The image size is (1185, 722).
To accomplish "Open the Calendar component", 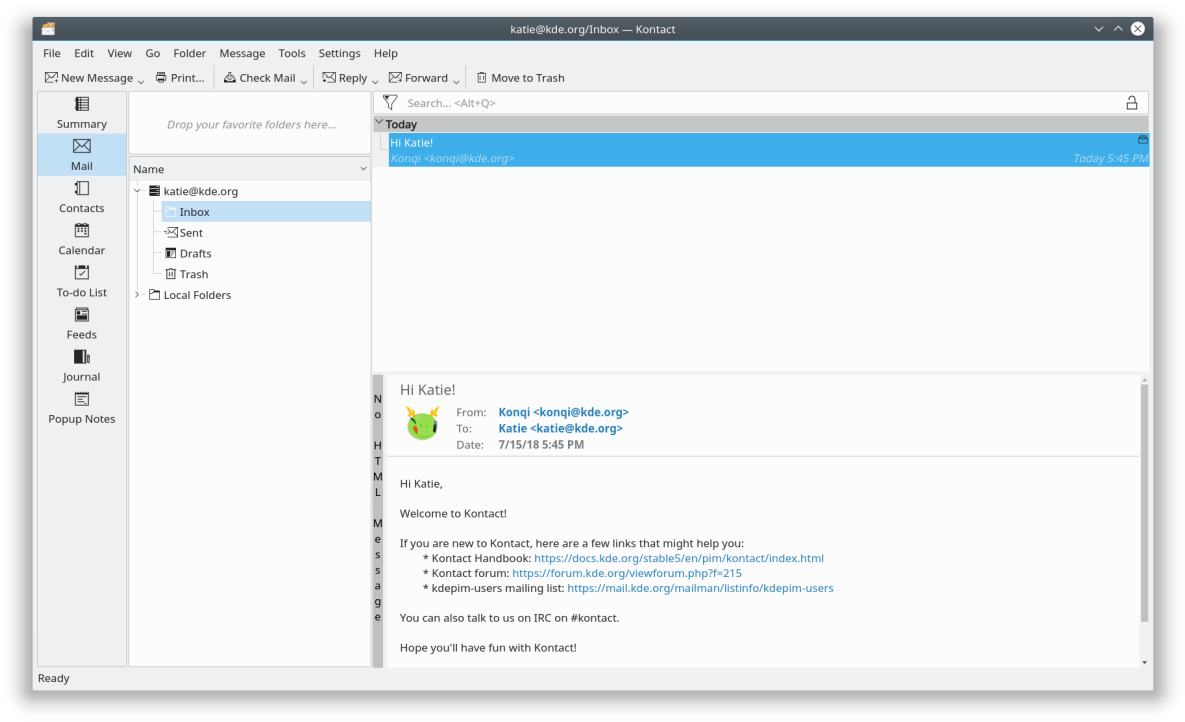I will (82, 240).
